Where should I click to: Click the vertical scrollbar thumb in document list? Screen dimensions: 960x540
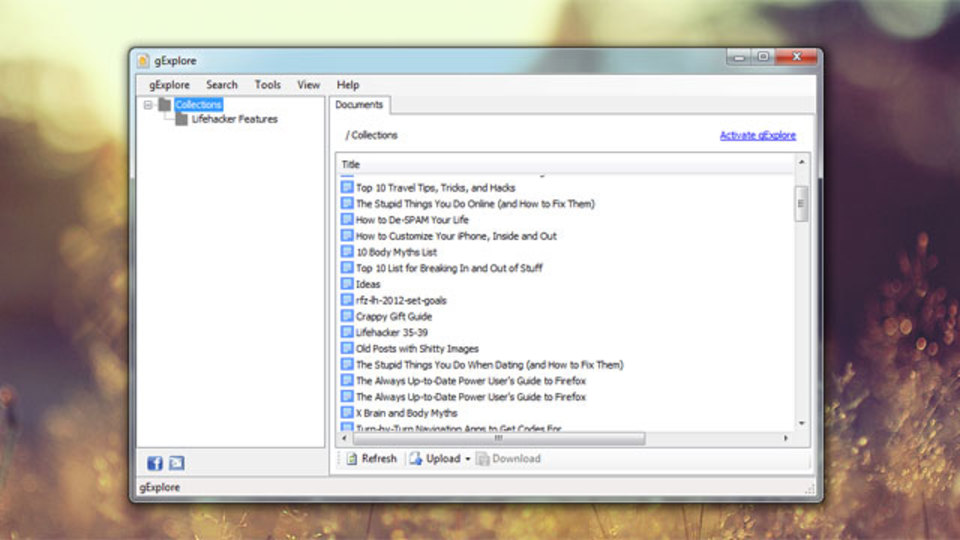[801, 204]
